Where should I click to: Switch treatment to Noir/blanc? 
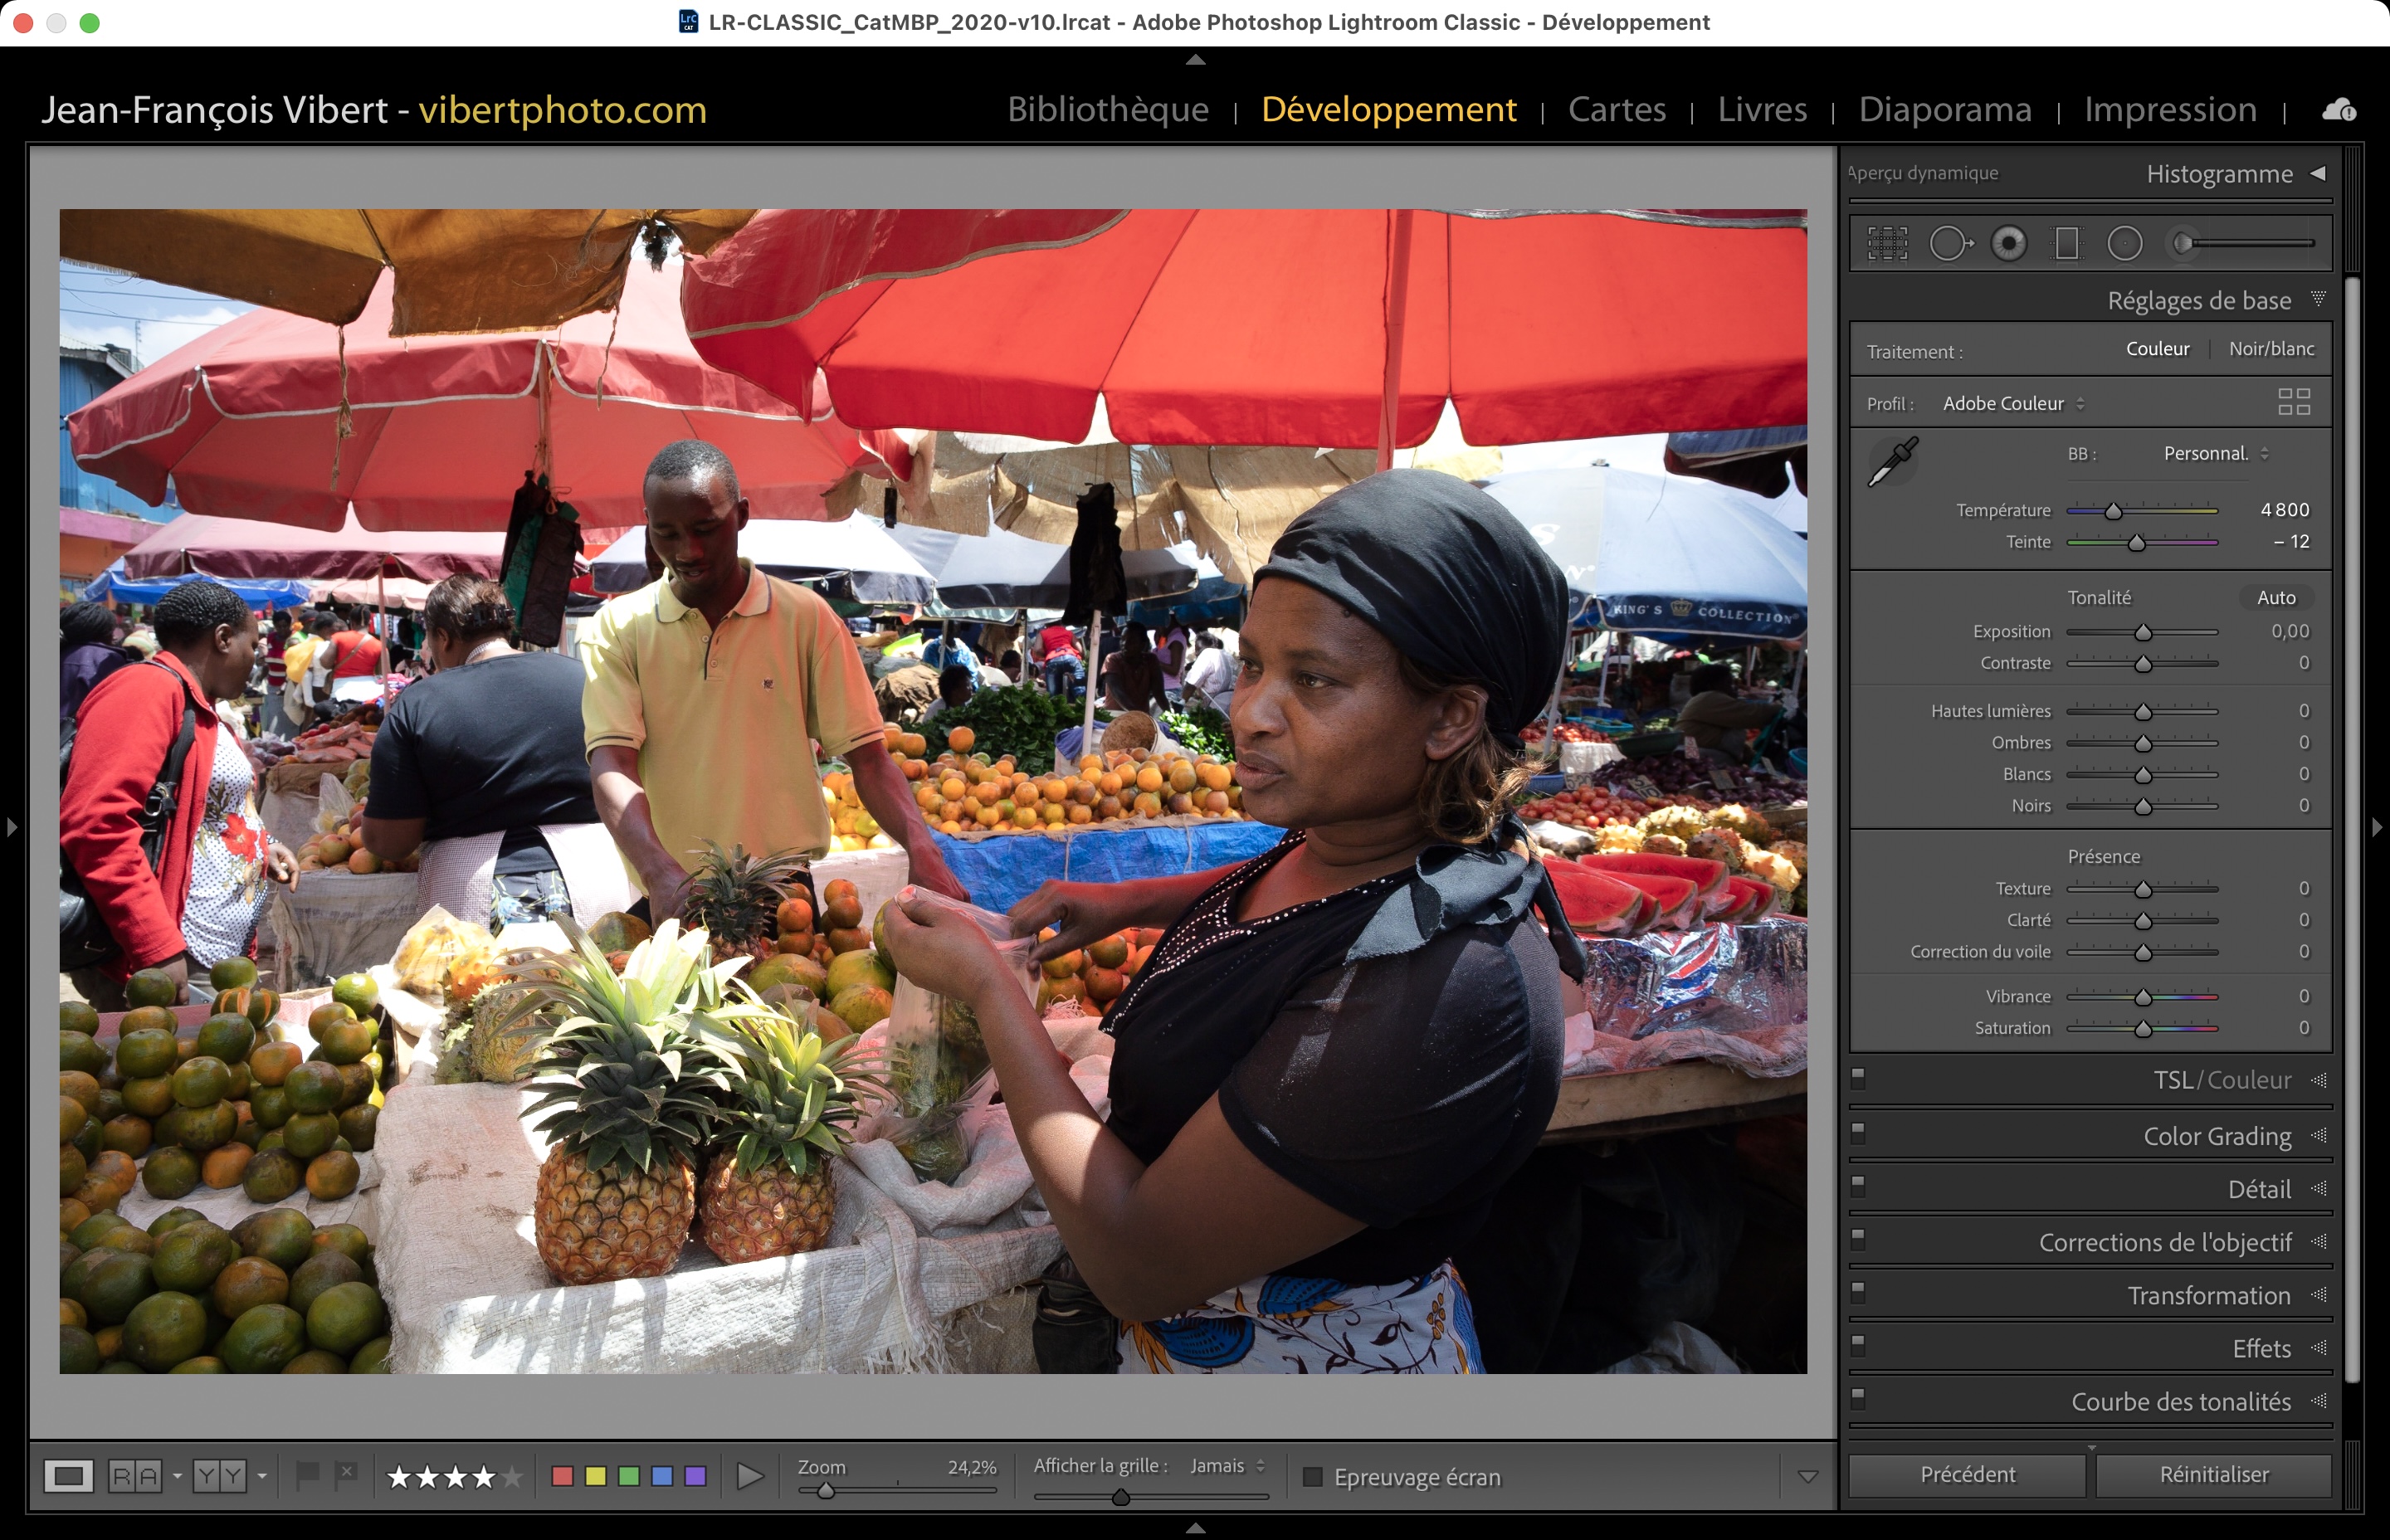pos(2271,349)
